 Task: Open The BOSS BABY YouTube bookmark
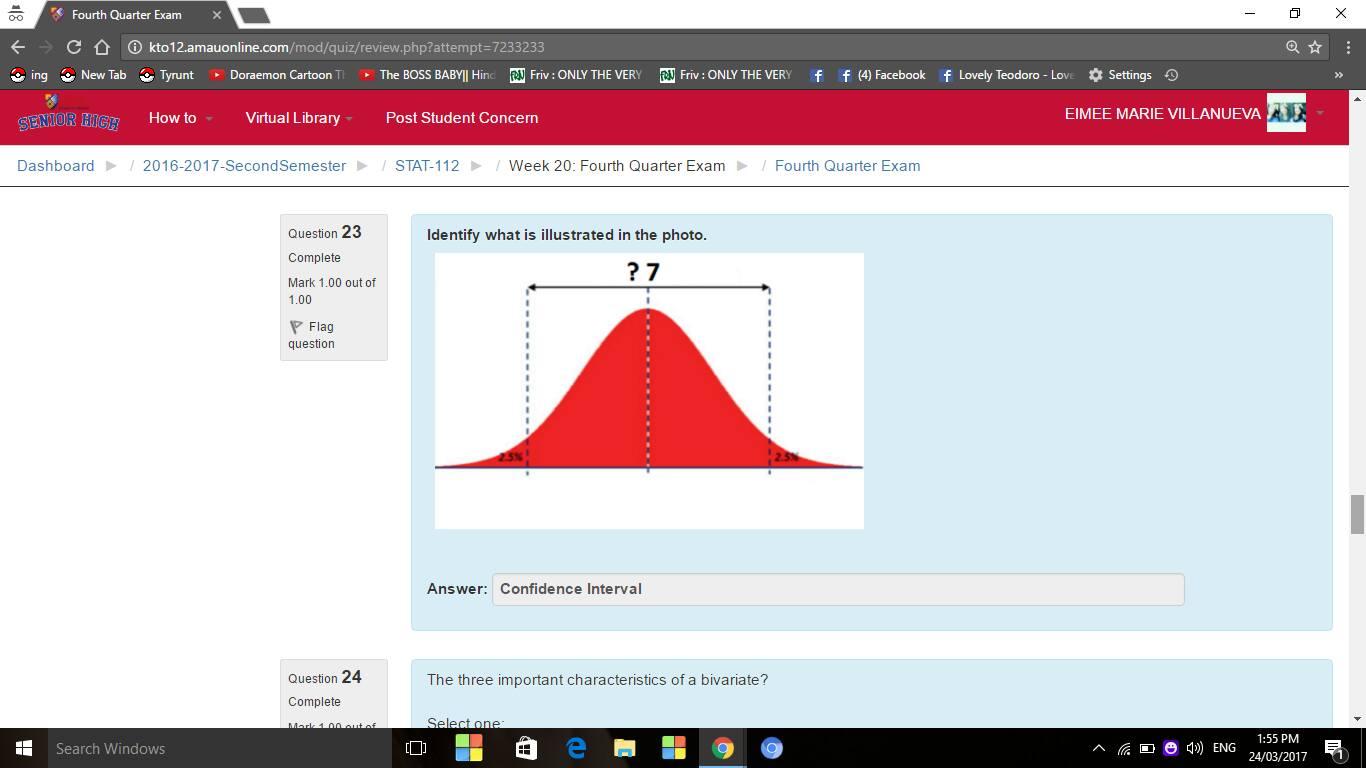point(427,75)
